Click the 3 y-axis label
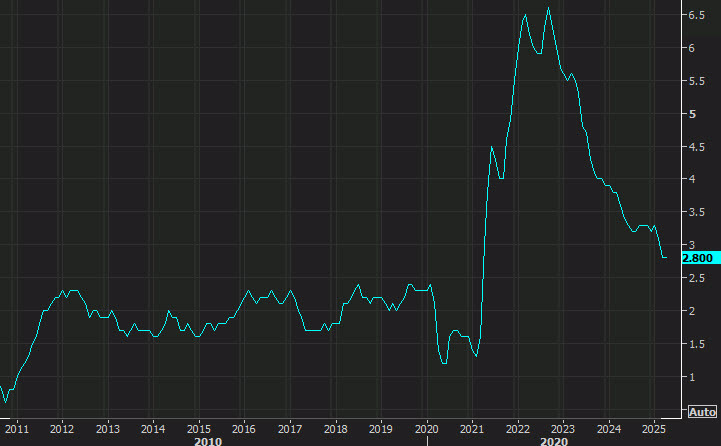The image size is (721, 446). (692, 245)
